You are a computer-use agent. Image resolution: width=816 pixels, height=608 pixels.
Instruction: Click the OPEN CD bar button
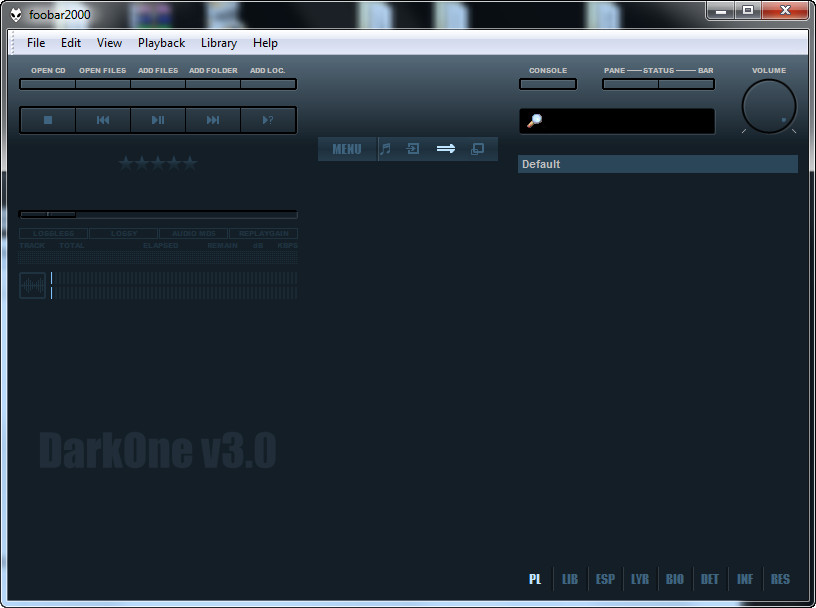[48, 84]
